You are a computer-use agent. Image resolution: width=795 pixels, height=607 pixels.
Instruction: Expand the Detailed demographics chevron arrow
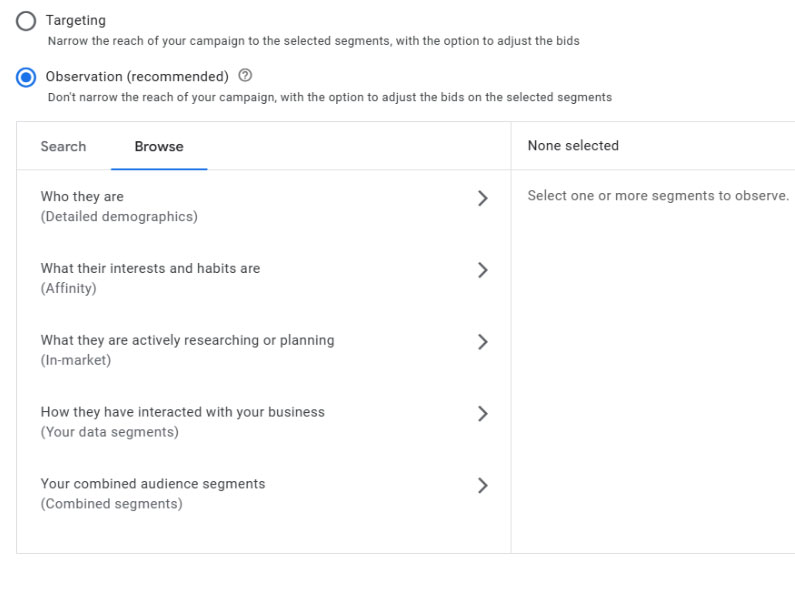coord(483,198)
